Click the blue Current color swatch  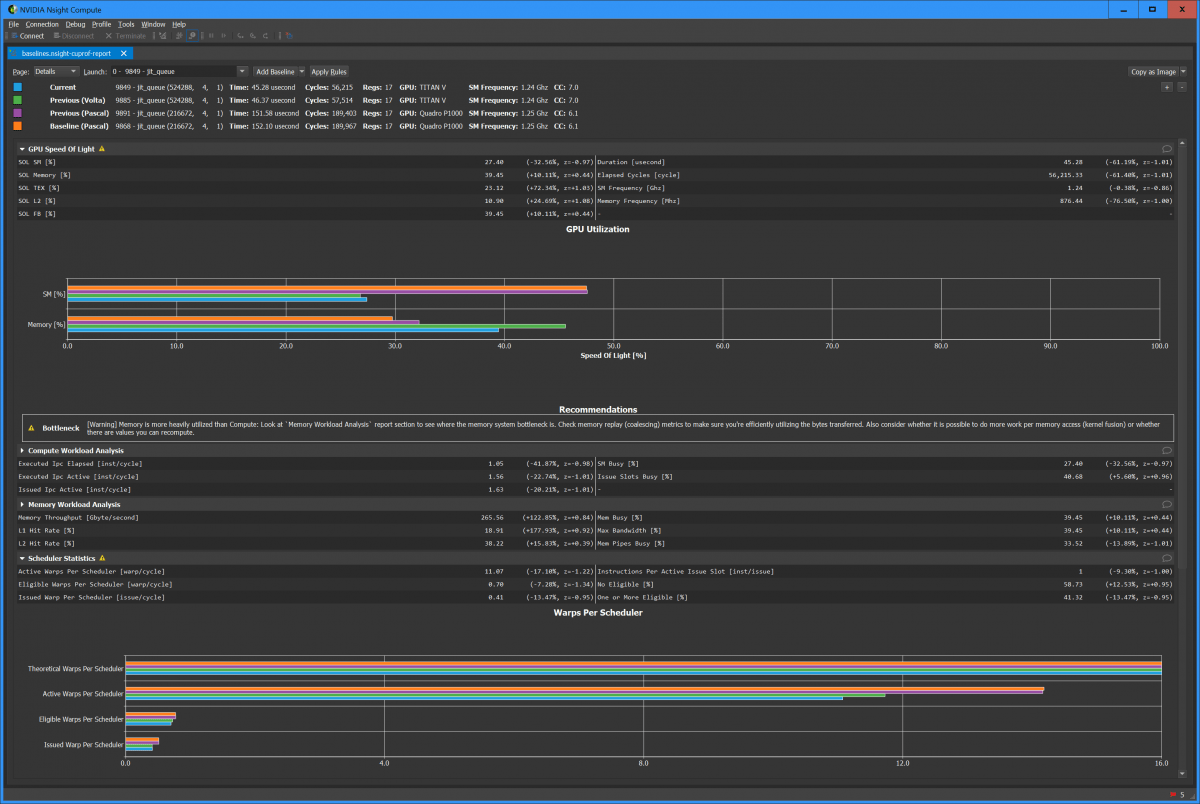pyautogui.click(x=17, y=88)
